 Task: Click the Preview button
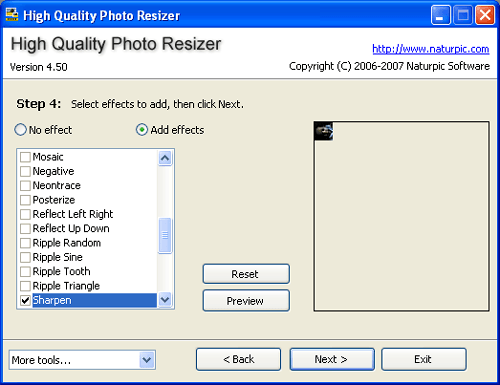pos(246,301)
